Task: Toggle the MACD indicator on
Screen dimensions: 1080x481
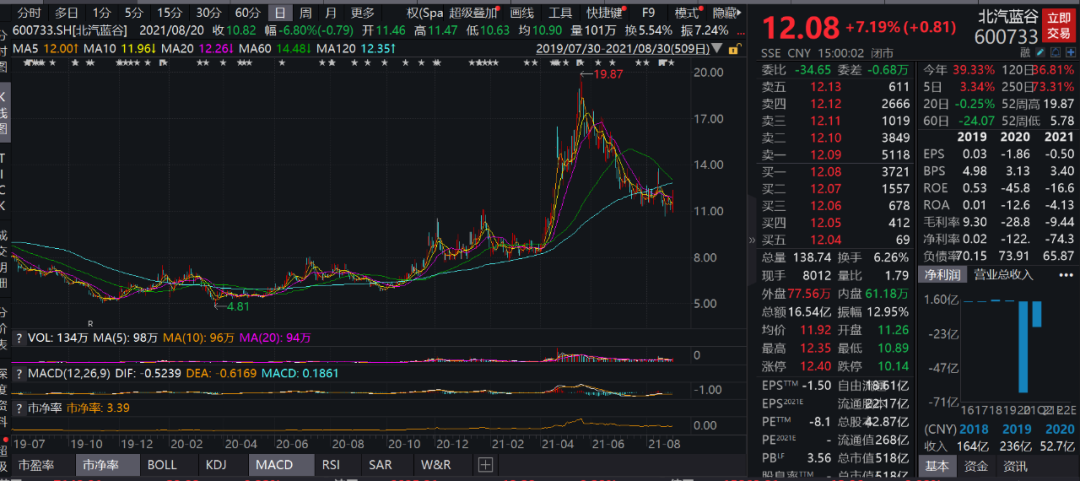Action: pos(273,465)
